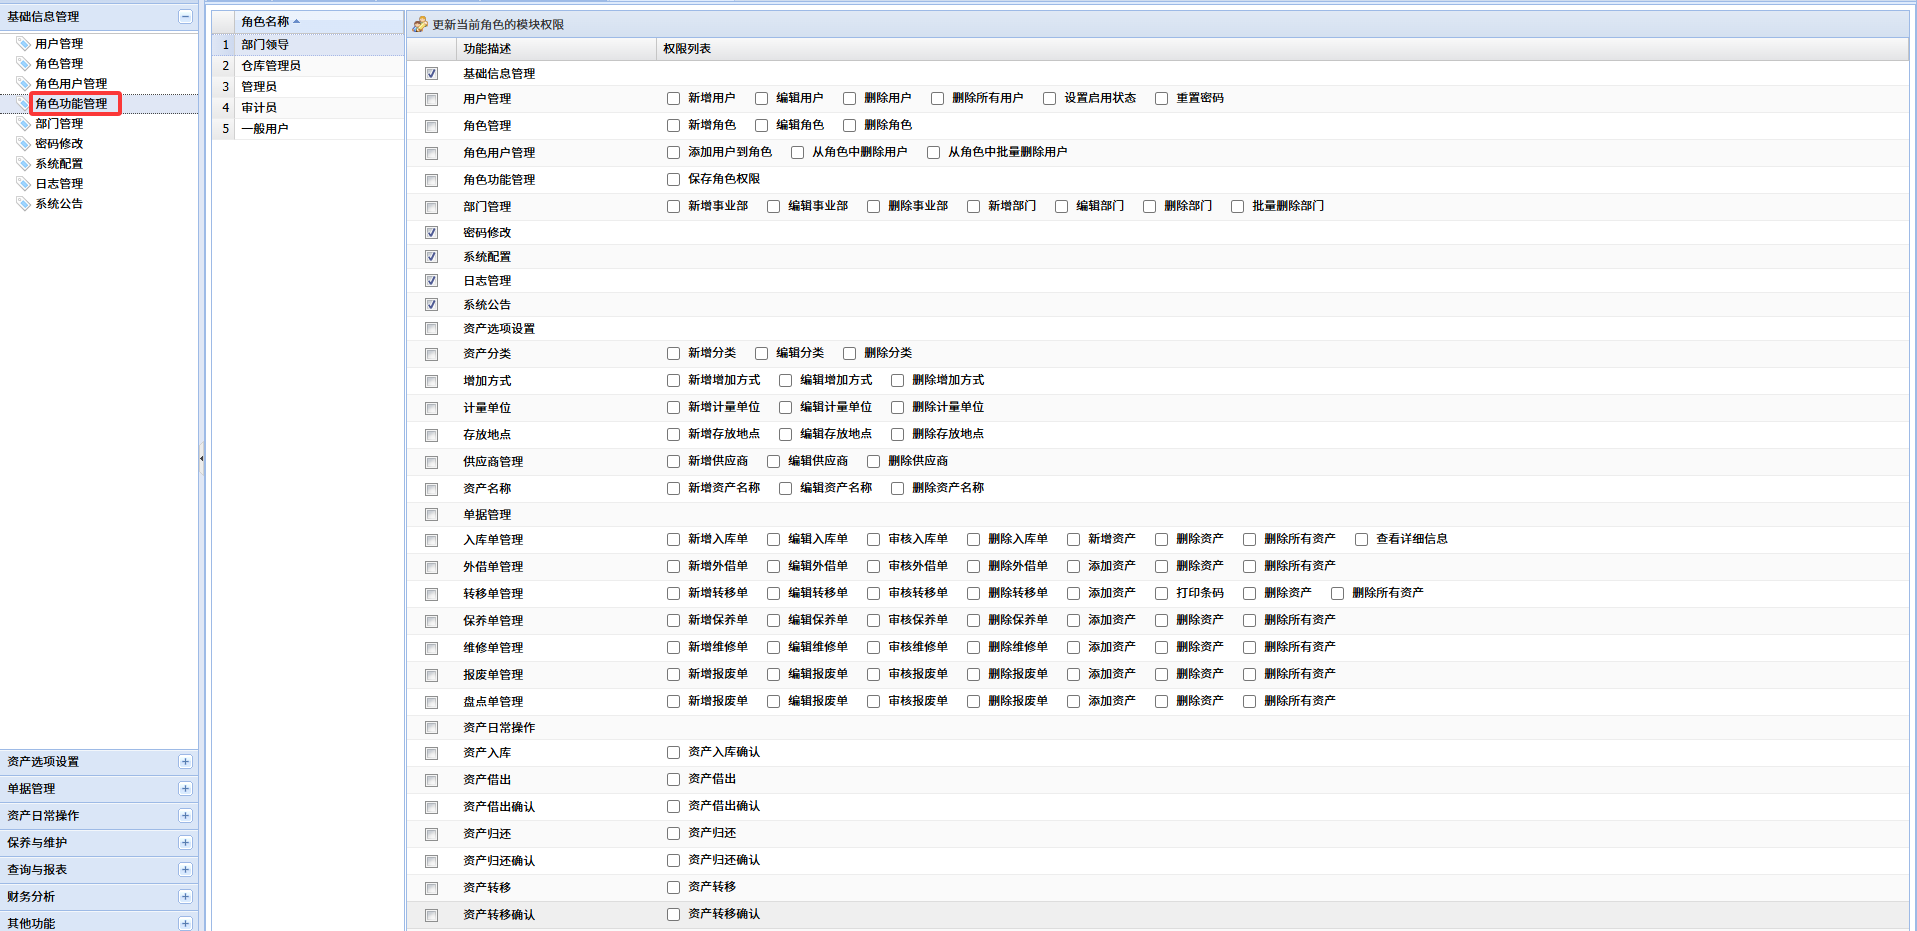1917x931 pixels.
Task: Enable the 新增分类 permission checkbox
Action: tap(673, 353)
